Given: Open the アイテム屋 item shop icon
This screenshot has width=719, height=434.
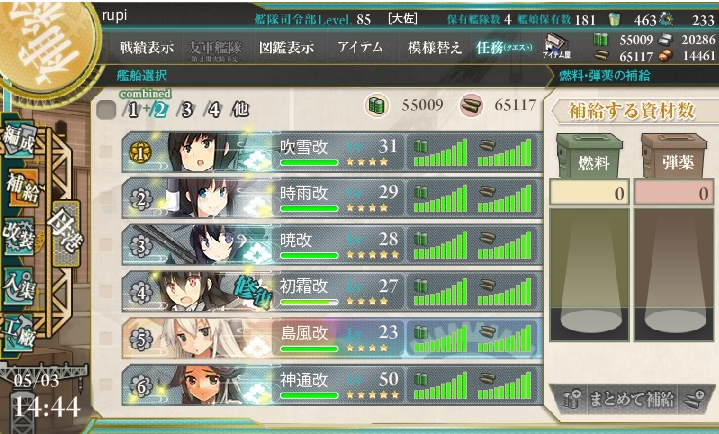Looking at the screenshot, I should tap(557, 46).
